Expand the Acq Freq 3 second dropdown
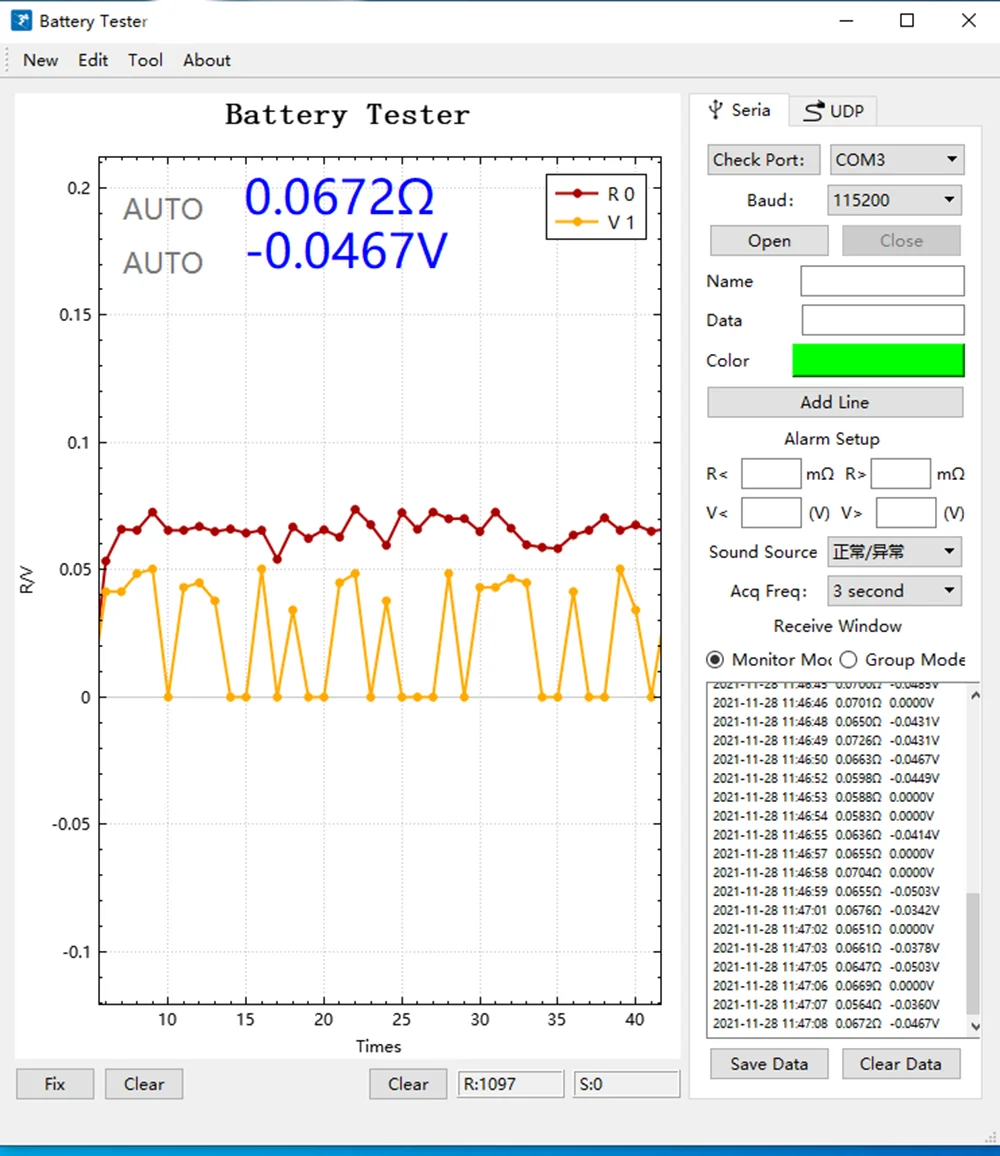1000x1156 pixels. [x=895, y=591]
